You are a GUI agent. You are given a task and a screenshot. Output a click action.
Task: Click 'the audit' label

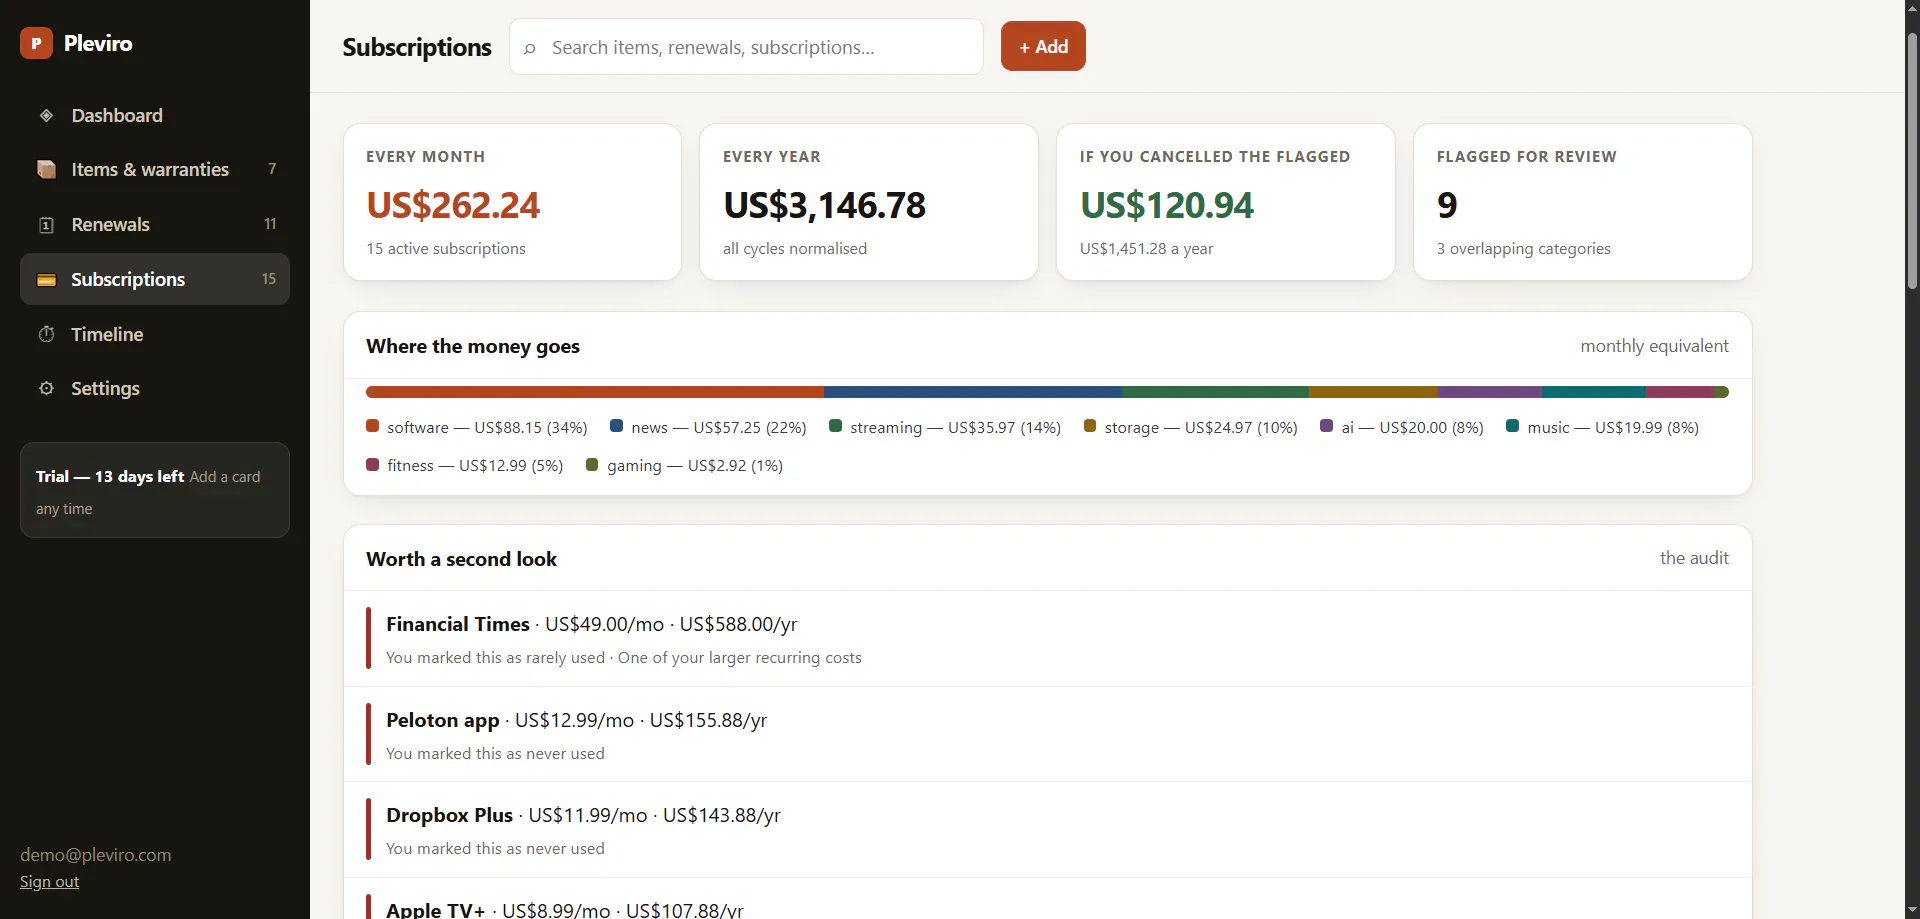pyautogui.click(x=1694, y=558)
